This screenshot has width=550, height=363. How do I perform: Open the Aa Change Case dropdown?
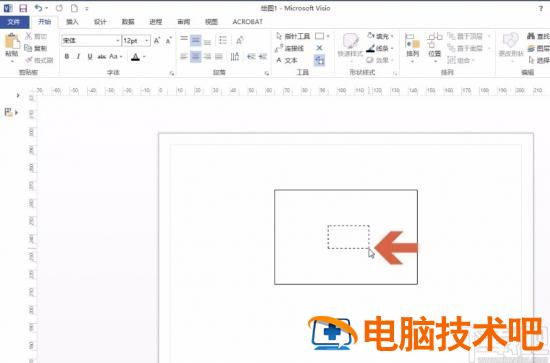point(116,56)
